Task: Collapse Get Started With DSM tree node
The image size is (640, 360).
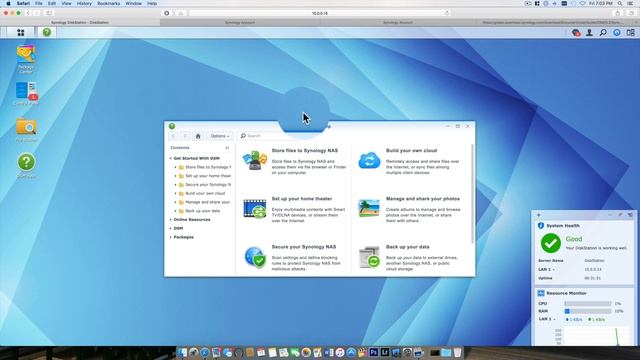Action: (x=171, y=158)
